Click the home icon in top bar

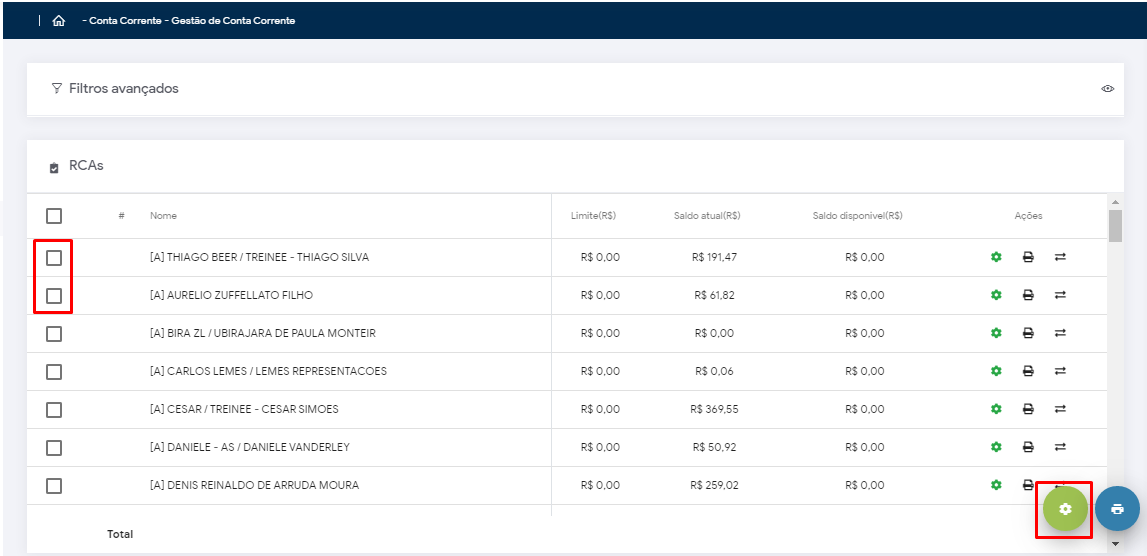click(x=59, y=21)
